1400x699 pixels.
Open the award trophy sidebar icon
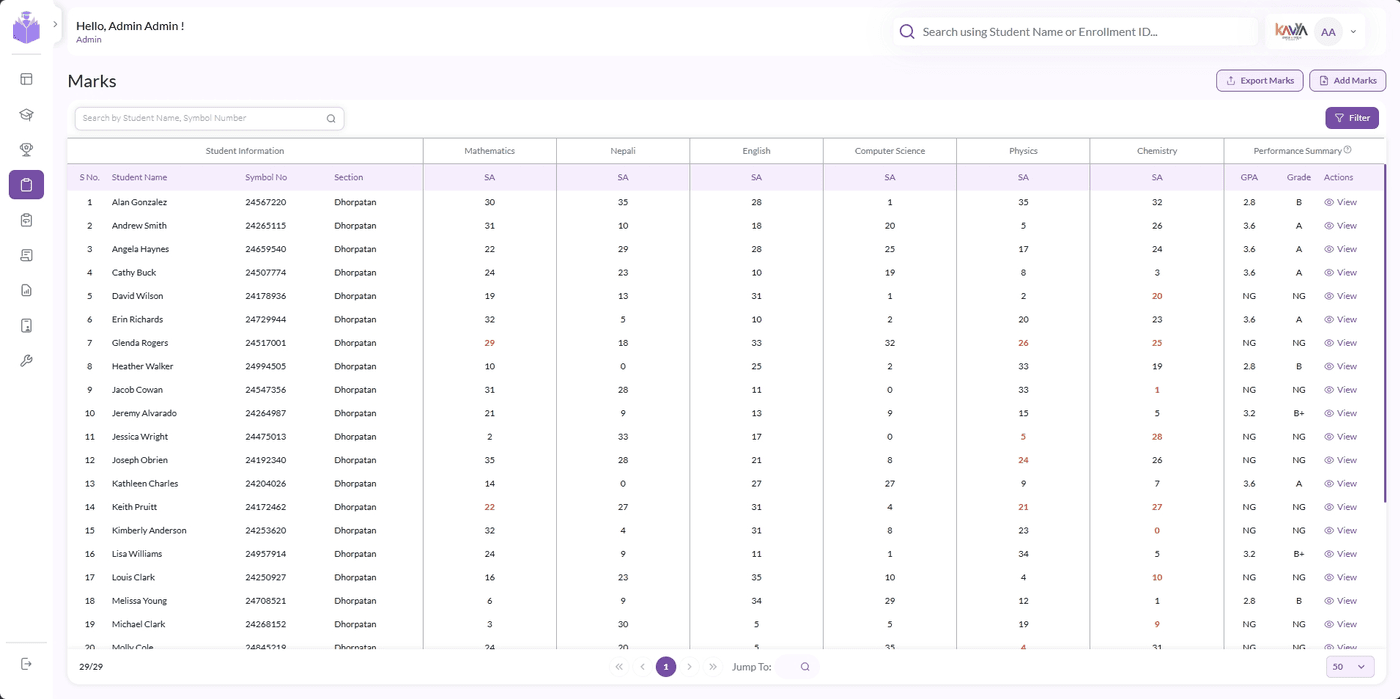tap(26, 149)
